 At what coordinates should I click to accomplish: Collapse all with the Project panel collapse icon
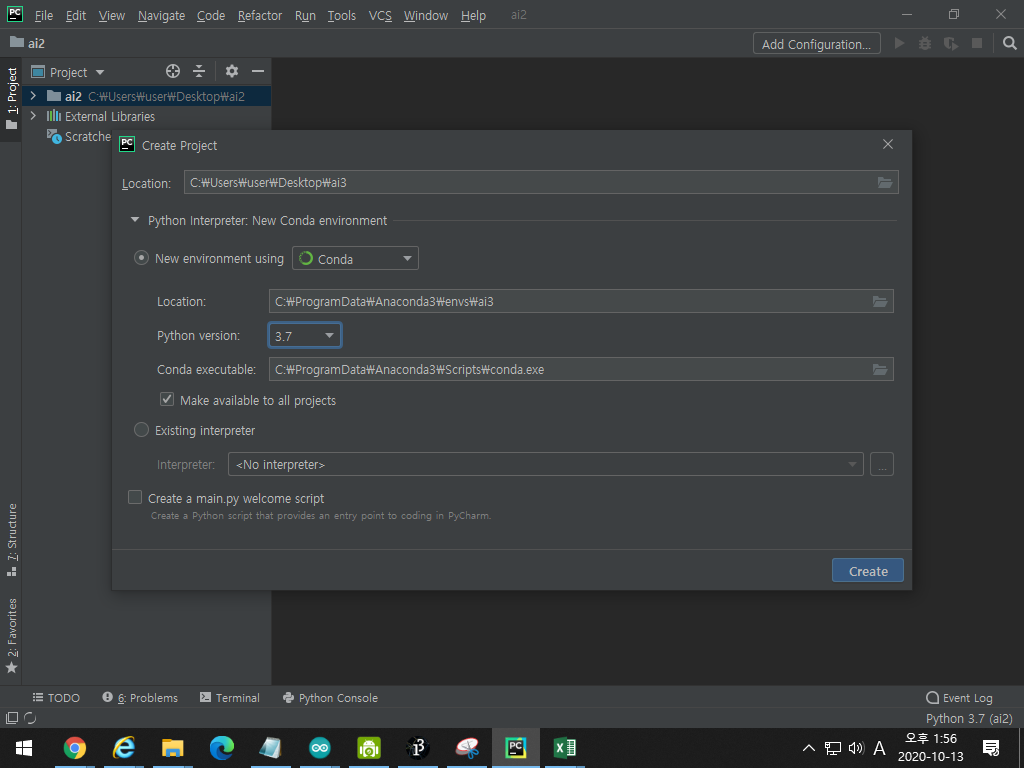pos(199,71)
